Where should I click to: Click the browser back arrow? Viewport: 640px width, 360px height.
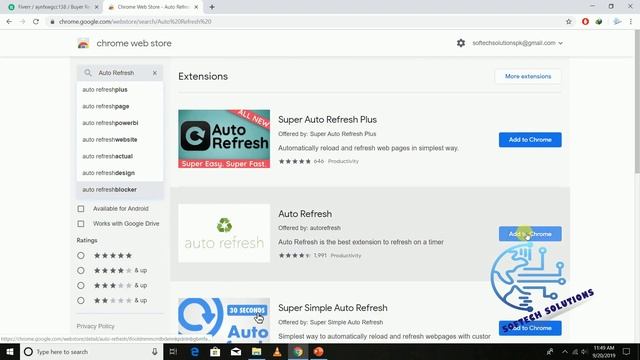tap(9, 22)
